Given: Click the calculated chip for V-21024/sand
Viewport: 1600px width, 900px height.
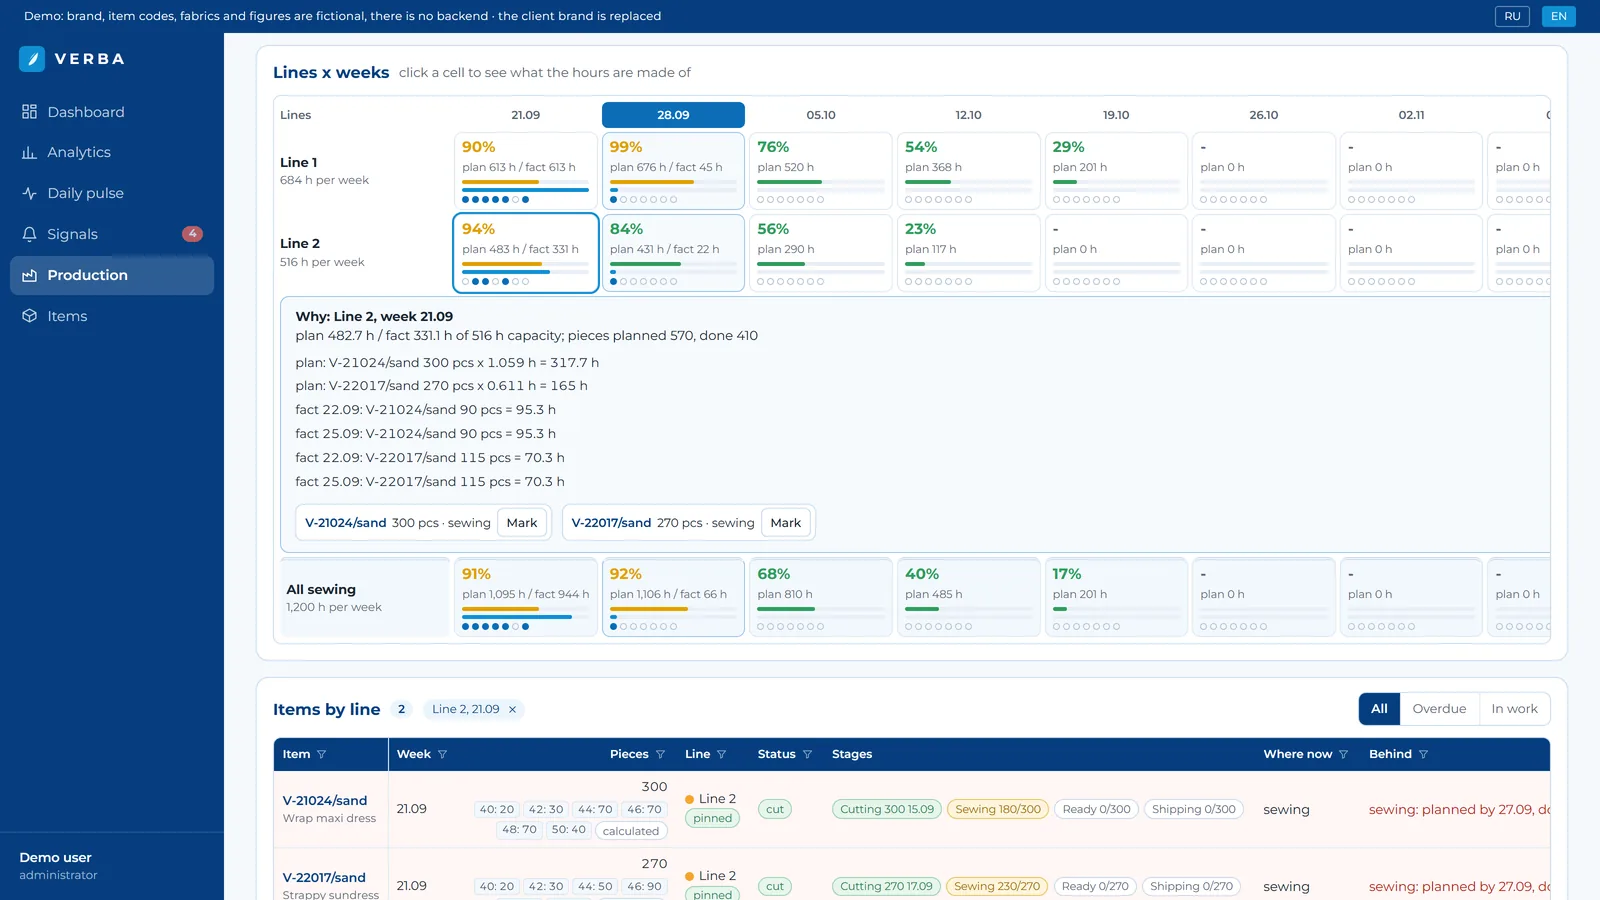Looking at the screenshot, I should 631,831.
